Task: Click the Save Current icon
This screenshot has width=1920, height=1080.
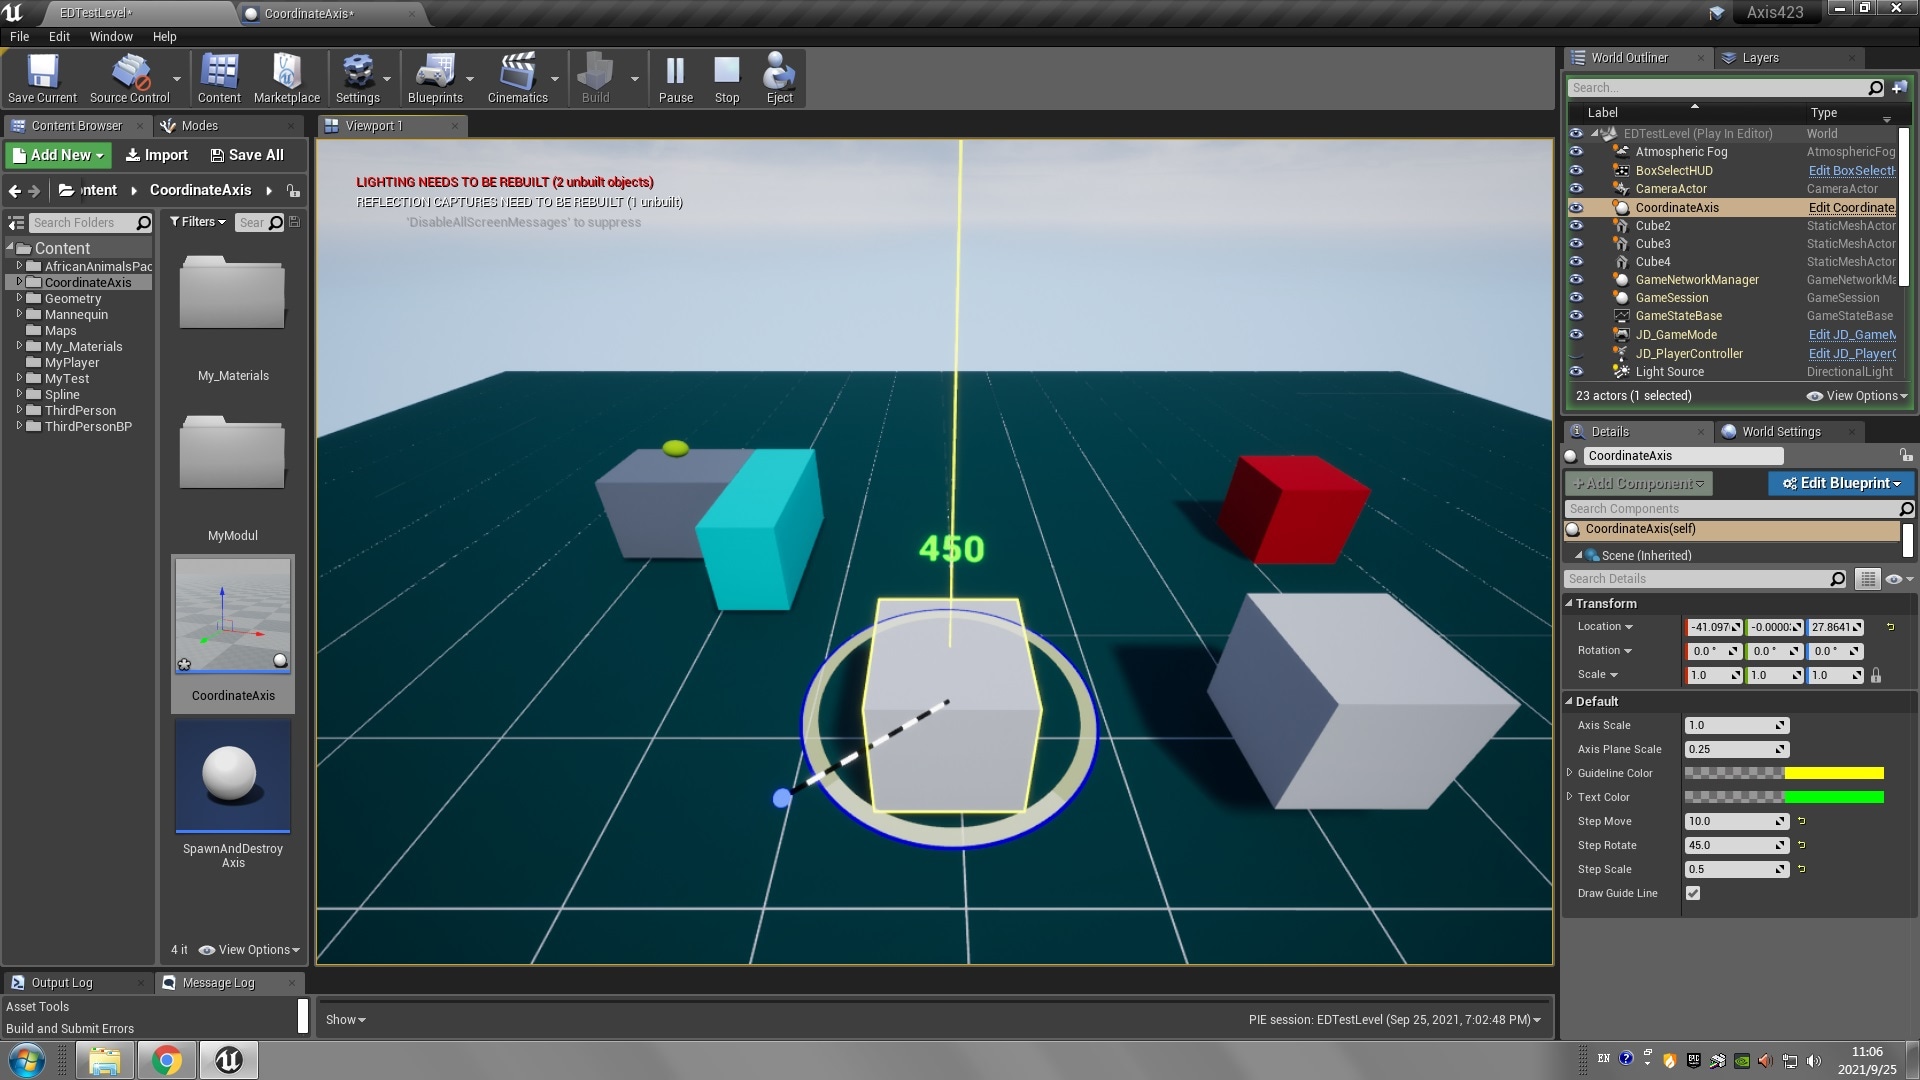Action: (41, 75)
